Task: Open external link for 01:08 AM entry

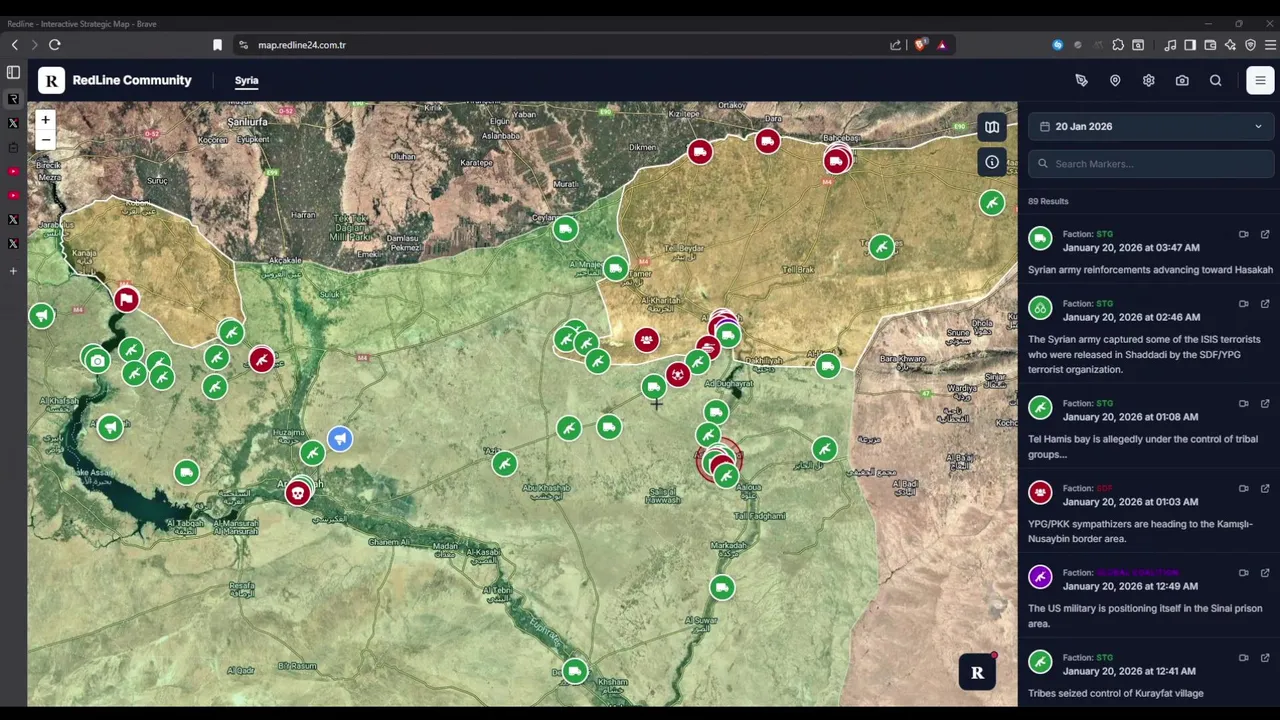Action: (1265, 403)
